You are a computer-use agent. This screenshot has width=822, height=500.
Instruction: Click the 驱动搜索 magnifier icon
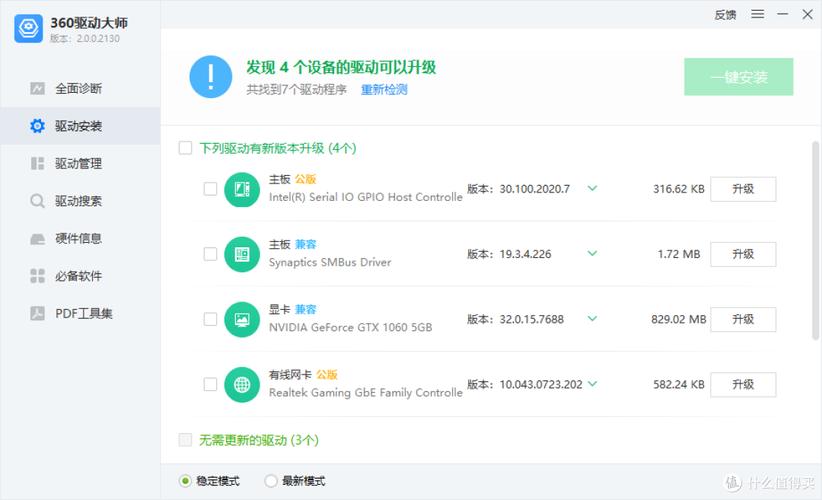point(37,201)
